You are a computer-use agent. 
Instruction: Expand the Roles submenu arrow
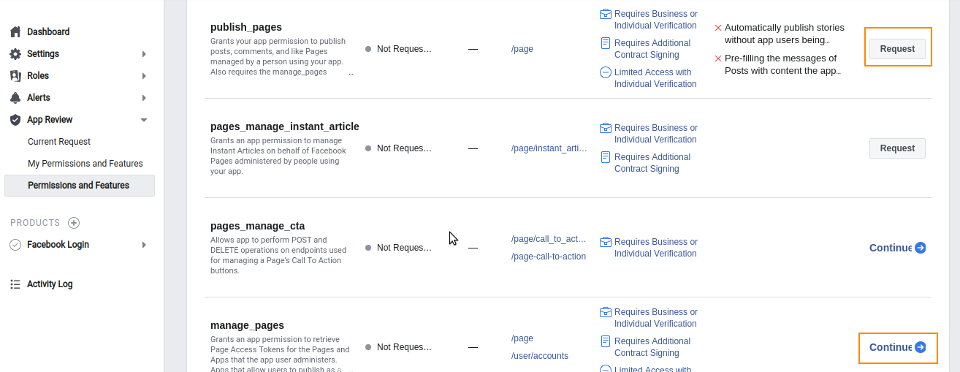(x=144, y=76)
